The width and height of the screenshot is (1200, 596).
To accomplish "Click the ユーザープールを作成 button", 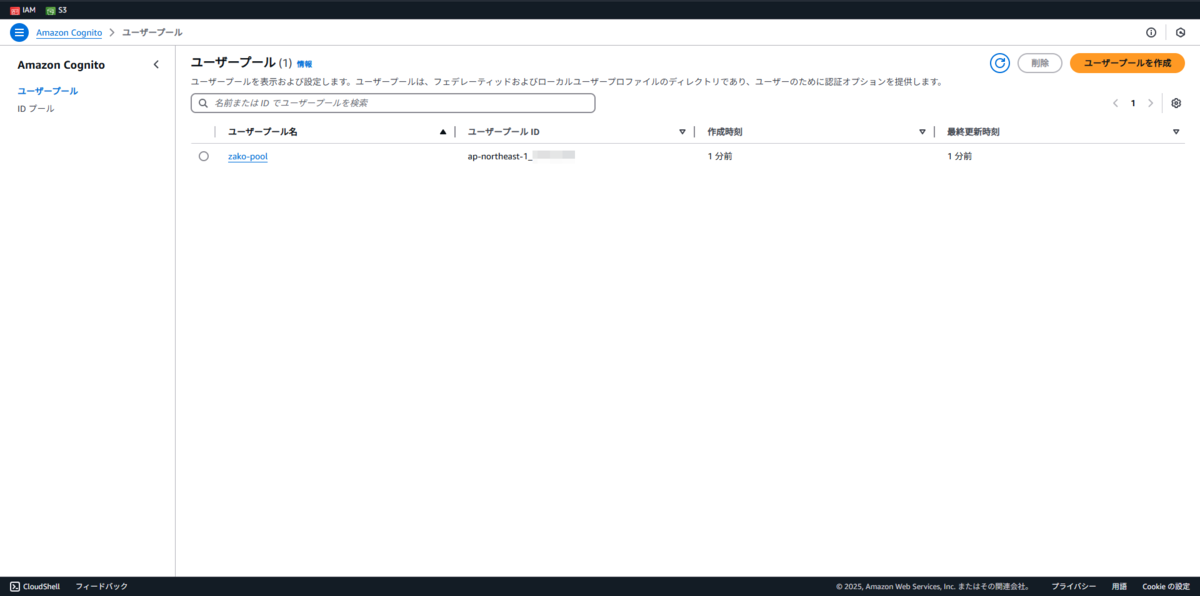I will click(1127, 62).
